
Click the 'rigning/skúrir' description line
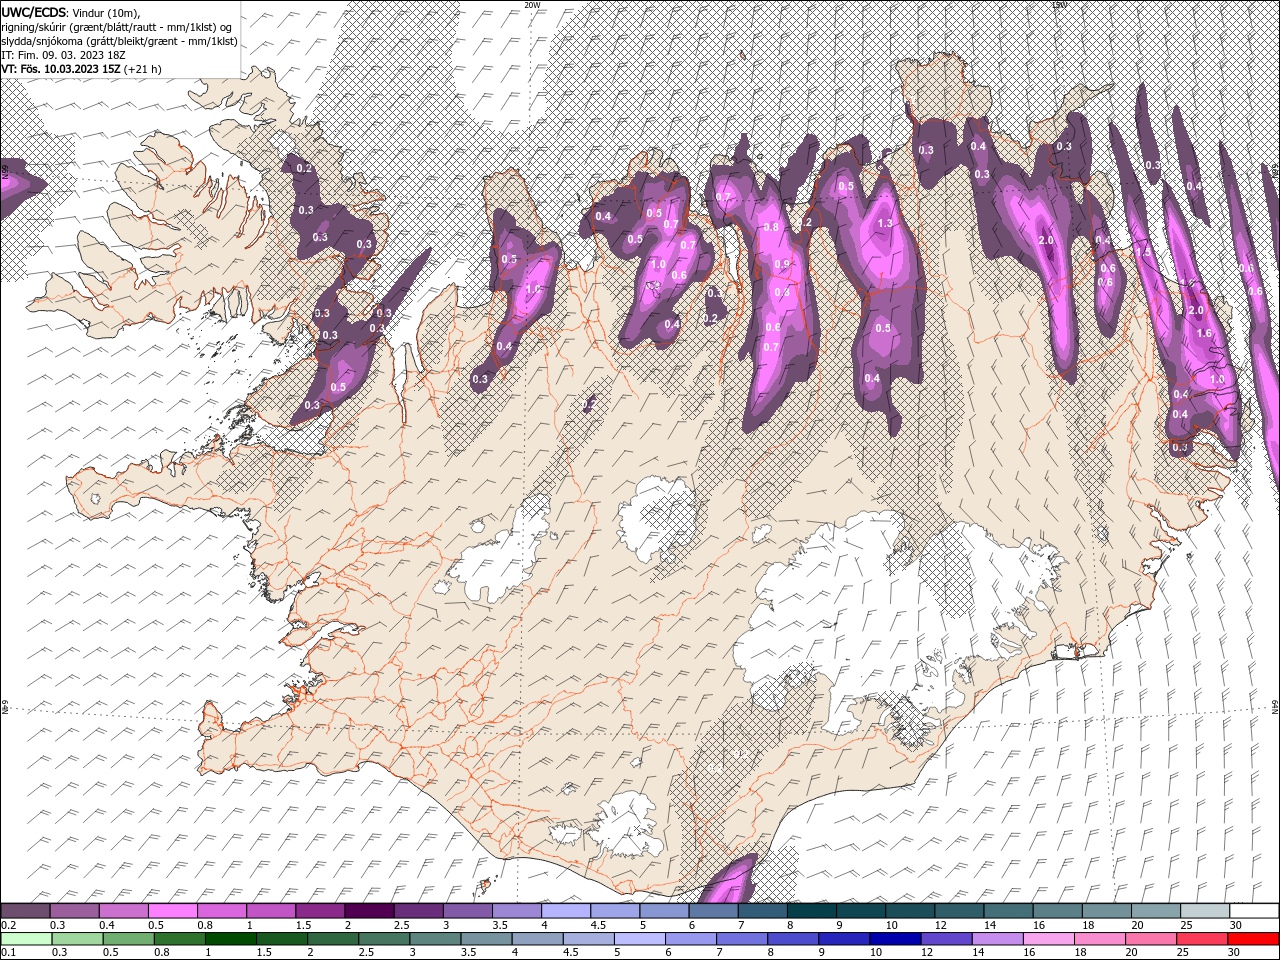(x=116, y=27)
